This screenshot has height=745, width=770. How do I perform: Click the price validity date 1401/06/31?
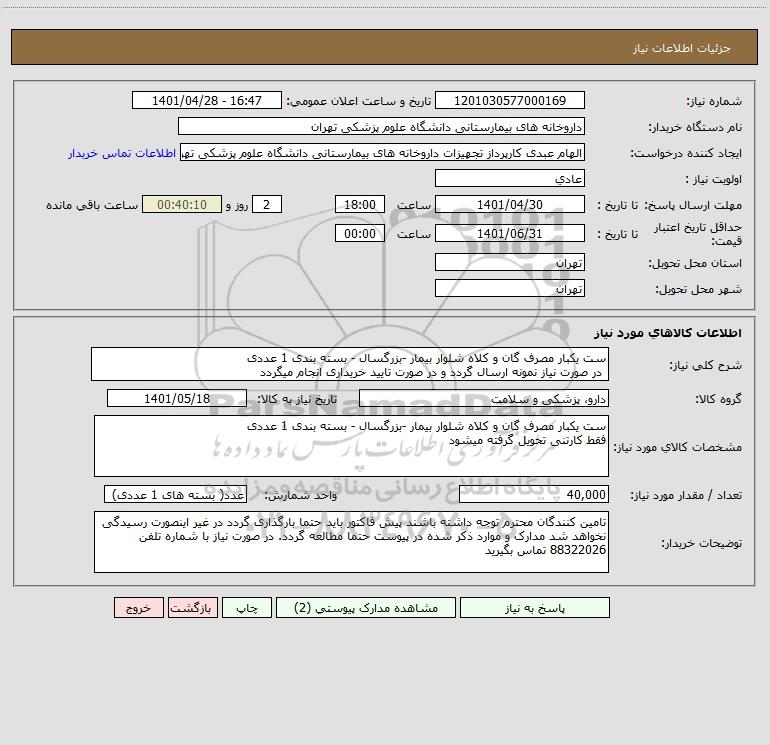510,233
